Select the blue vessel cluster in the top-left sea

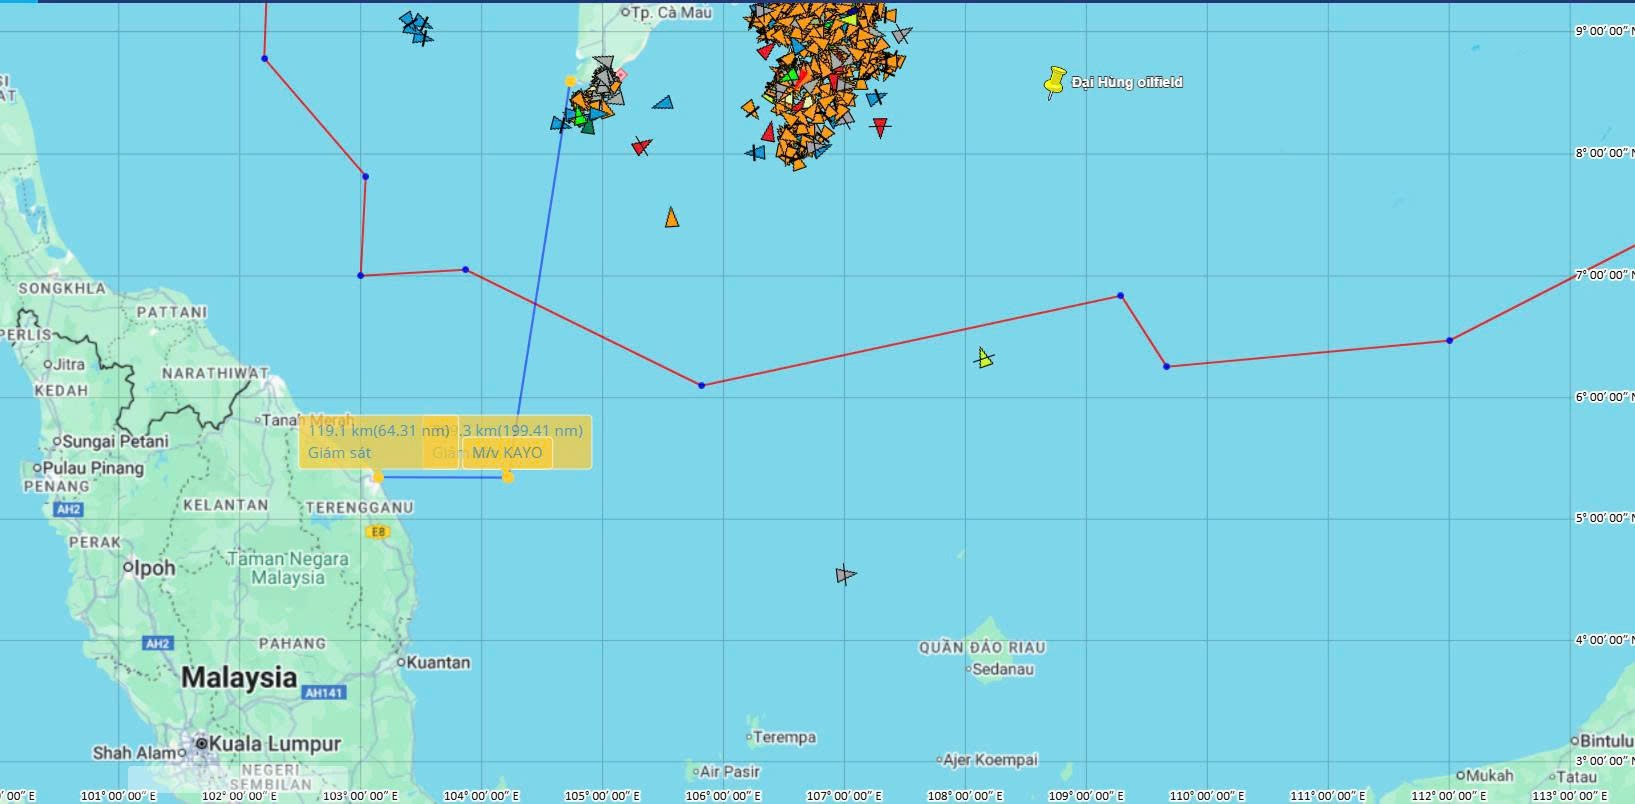point(416,27)
